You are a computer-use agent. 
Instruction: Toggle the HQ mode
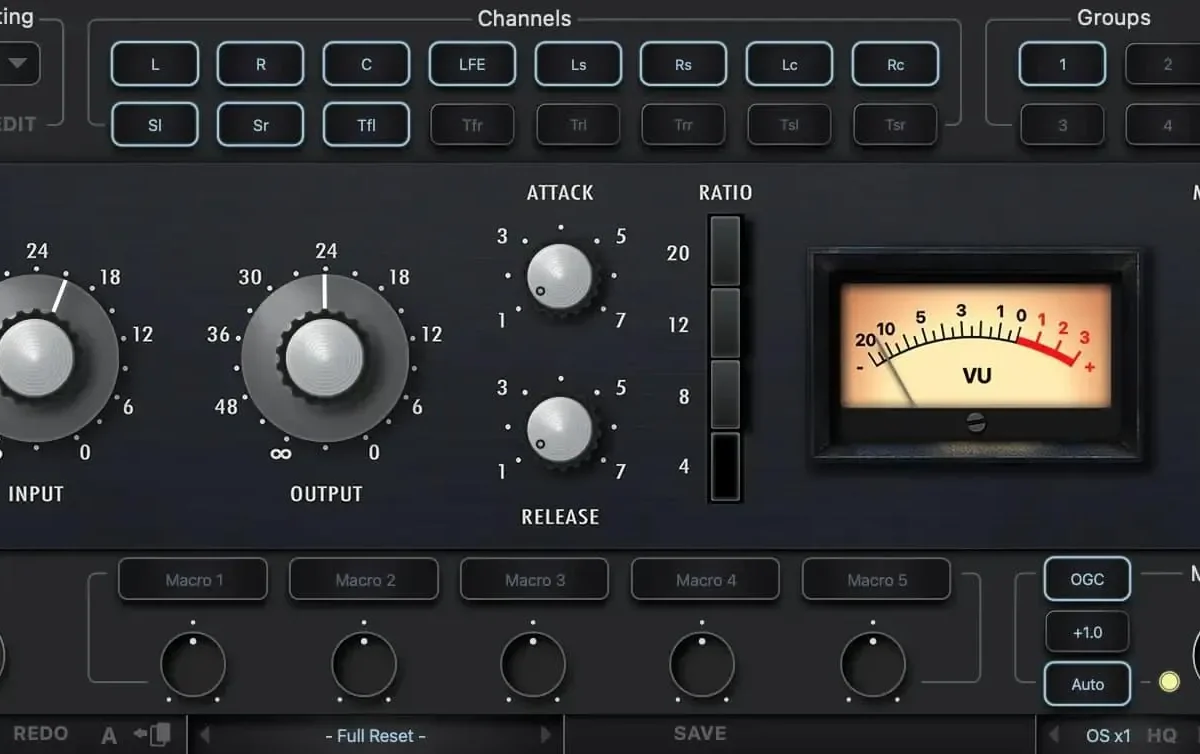click(x=1162, y=735)
